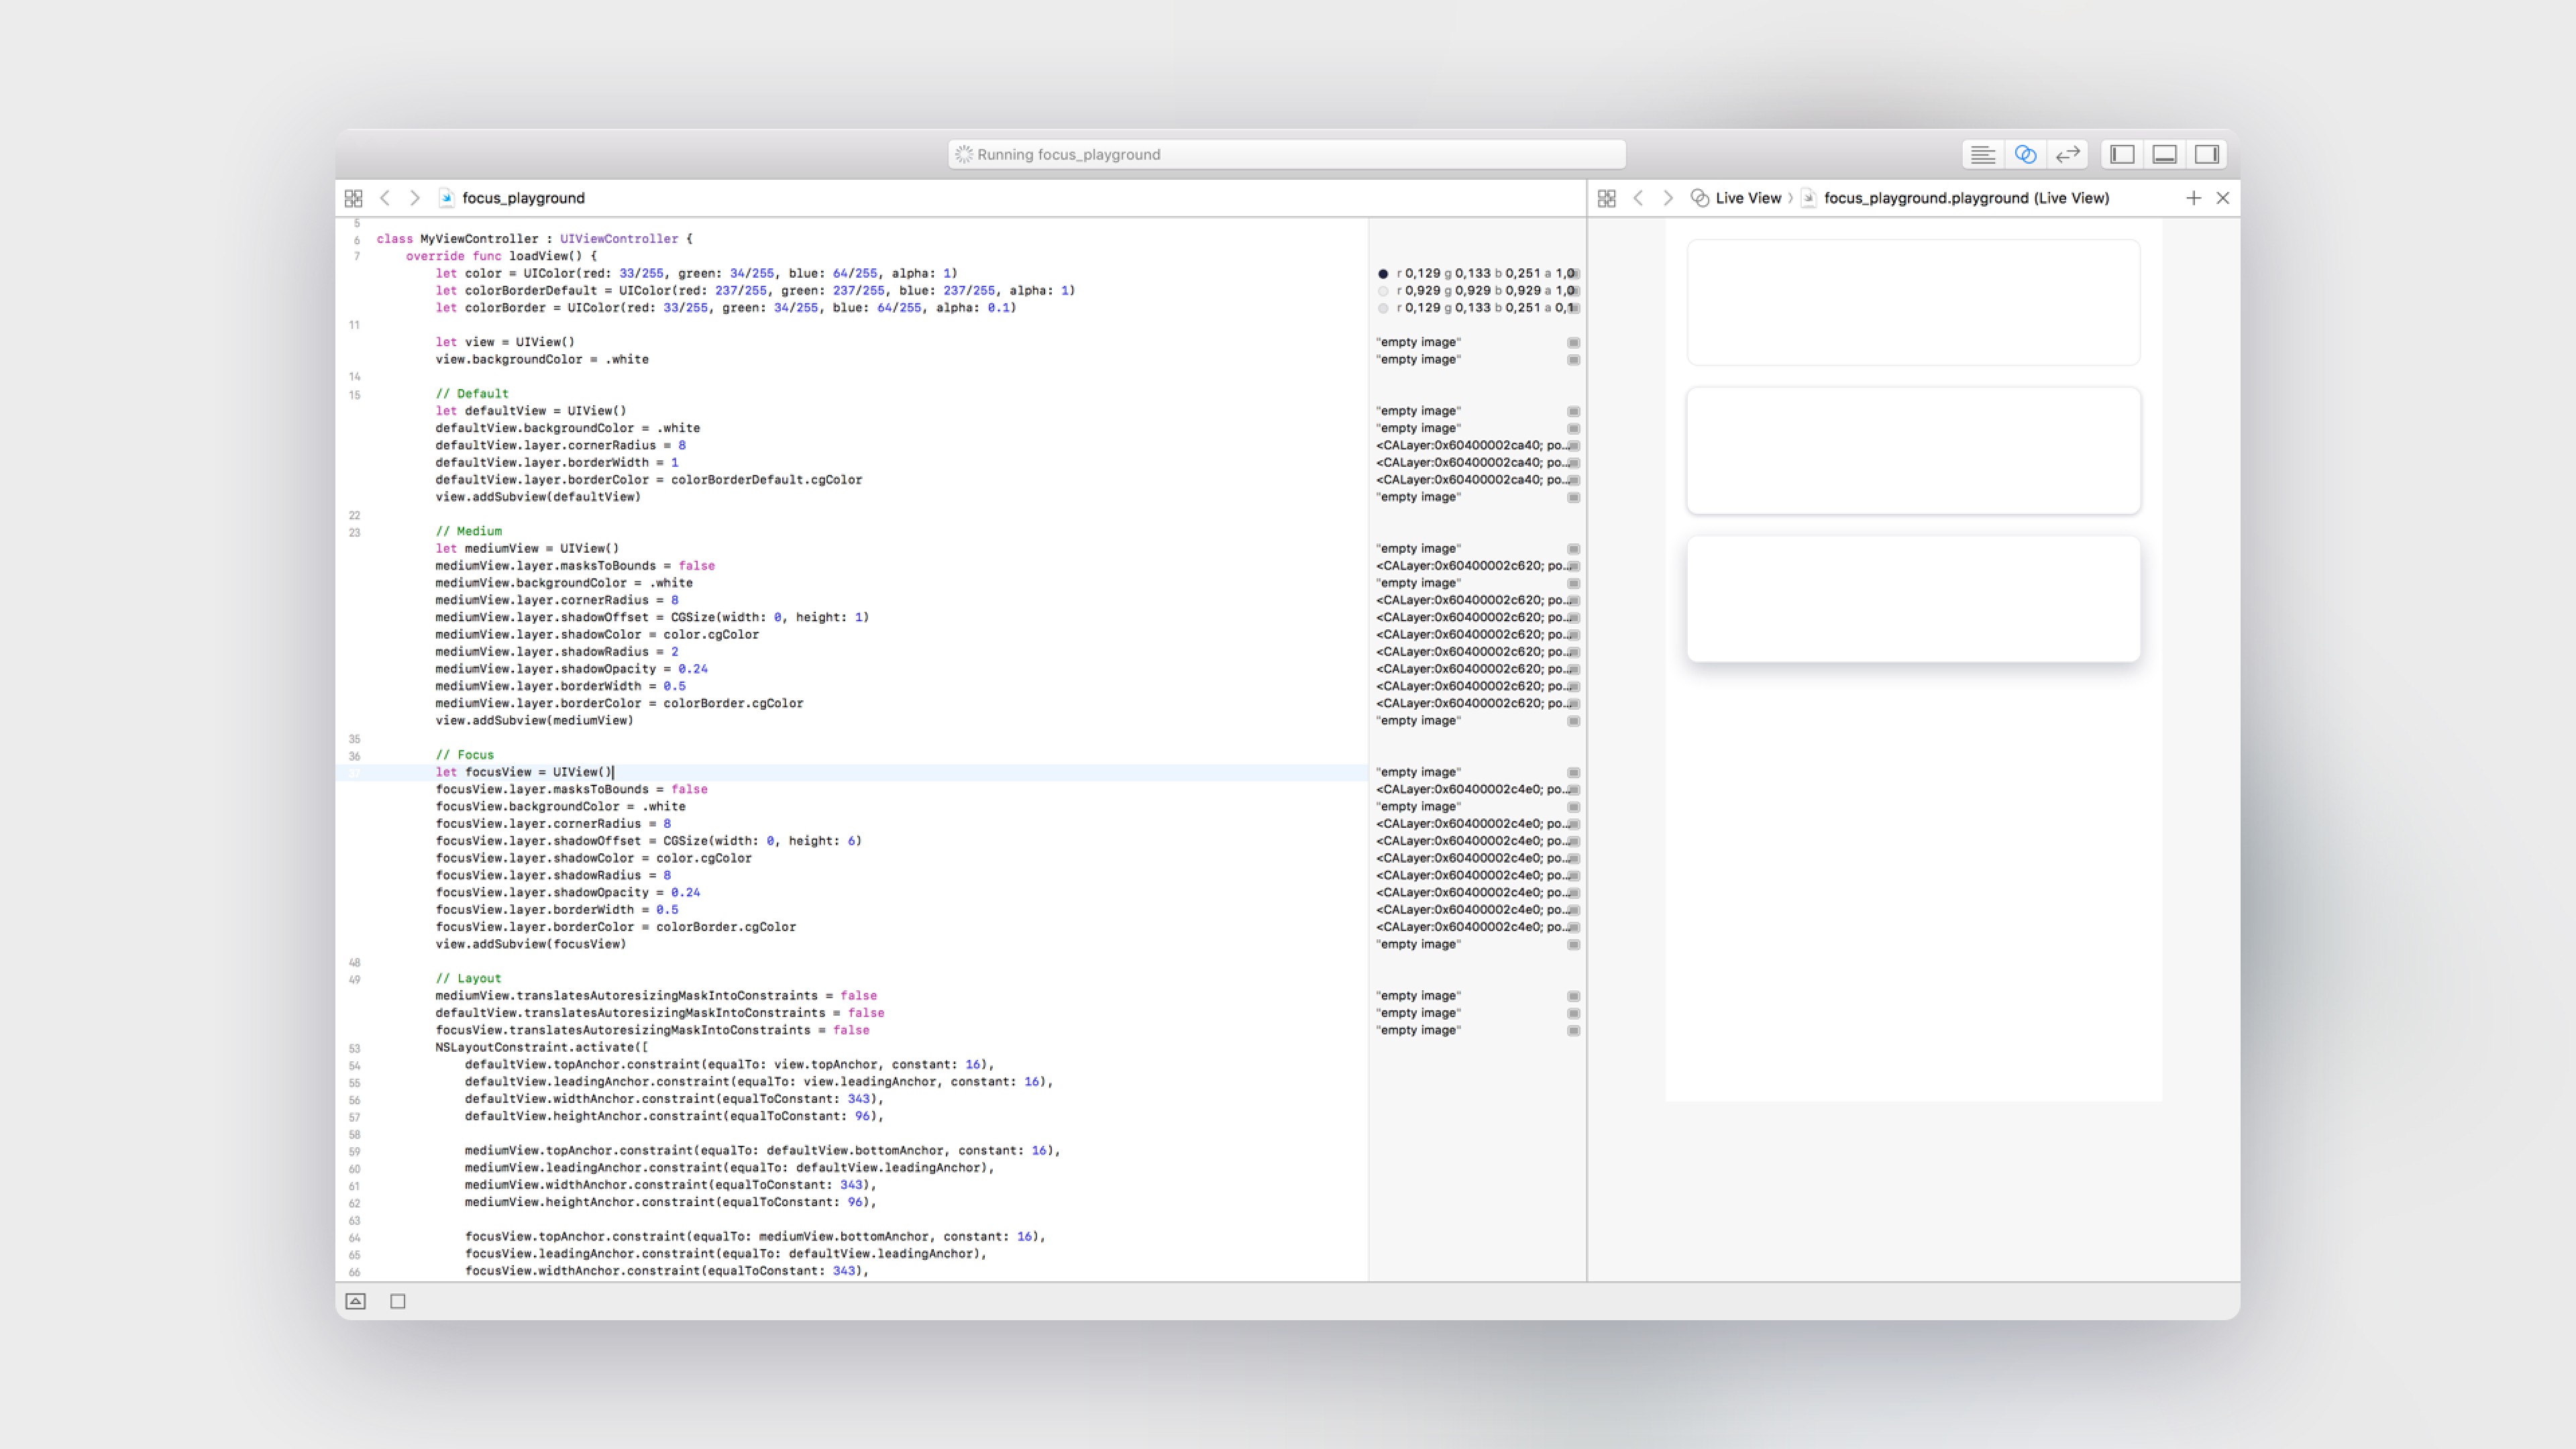Click the focus_playground file breadcrumb

coord(522,198)
